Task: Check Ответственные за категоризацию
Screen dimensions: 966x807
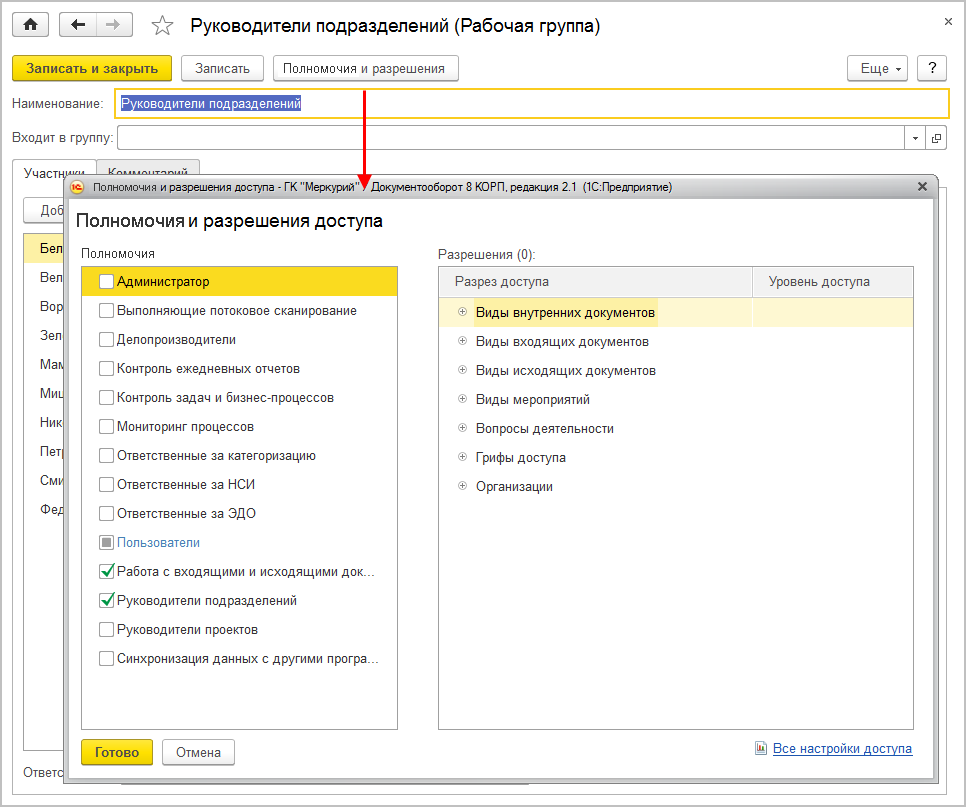Action: (107, 455)
